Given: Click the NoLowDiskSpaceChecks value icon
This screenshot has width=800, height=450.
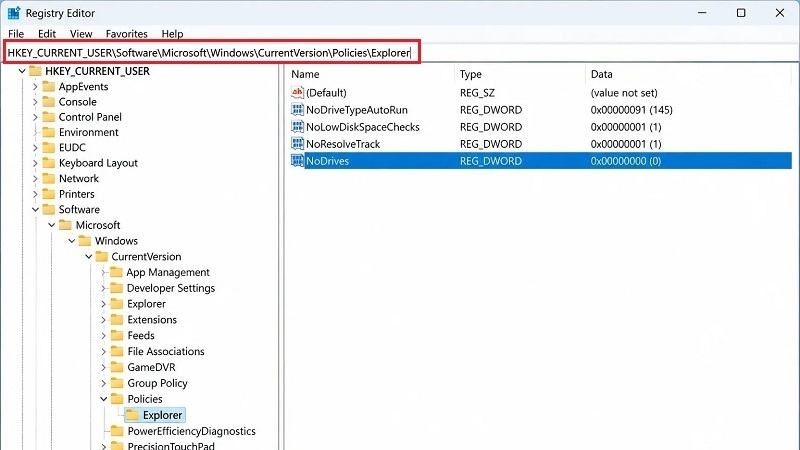Looking at the screenshot, I should click(x=297, y=127).
